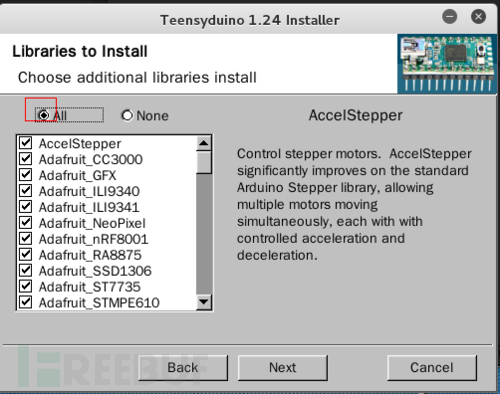Viewport: 500px width, 394px height.
Task: Select the Adafruit_ILI9341 library name
Action: 89,207
